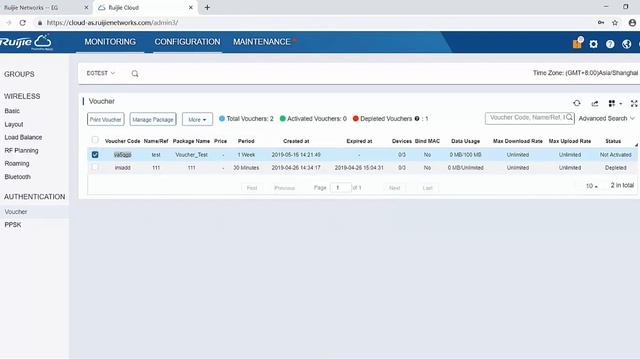
Task: Click the globe language icon
Action: pos(627,44)
